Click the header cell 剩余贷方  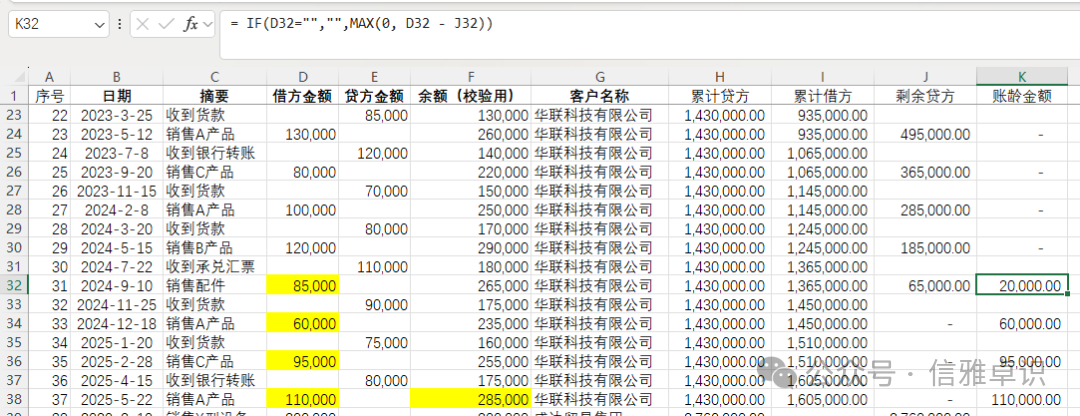tap(925, 95)
